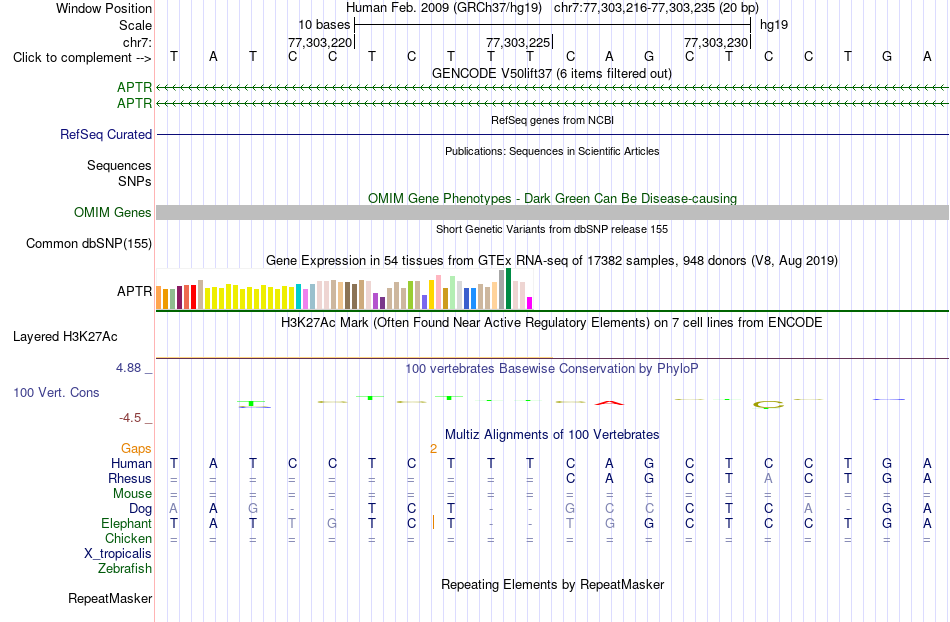950x622 pixels.
Task: Click the GENCODE V50lift37 track title
Action: [x=552, y=73]
